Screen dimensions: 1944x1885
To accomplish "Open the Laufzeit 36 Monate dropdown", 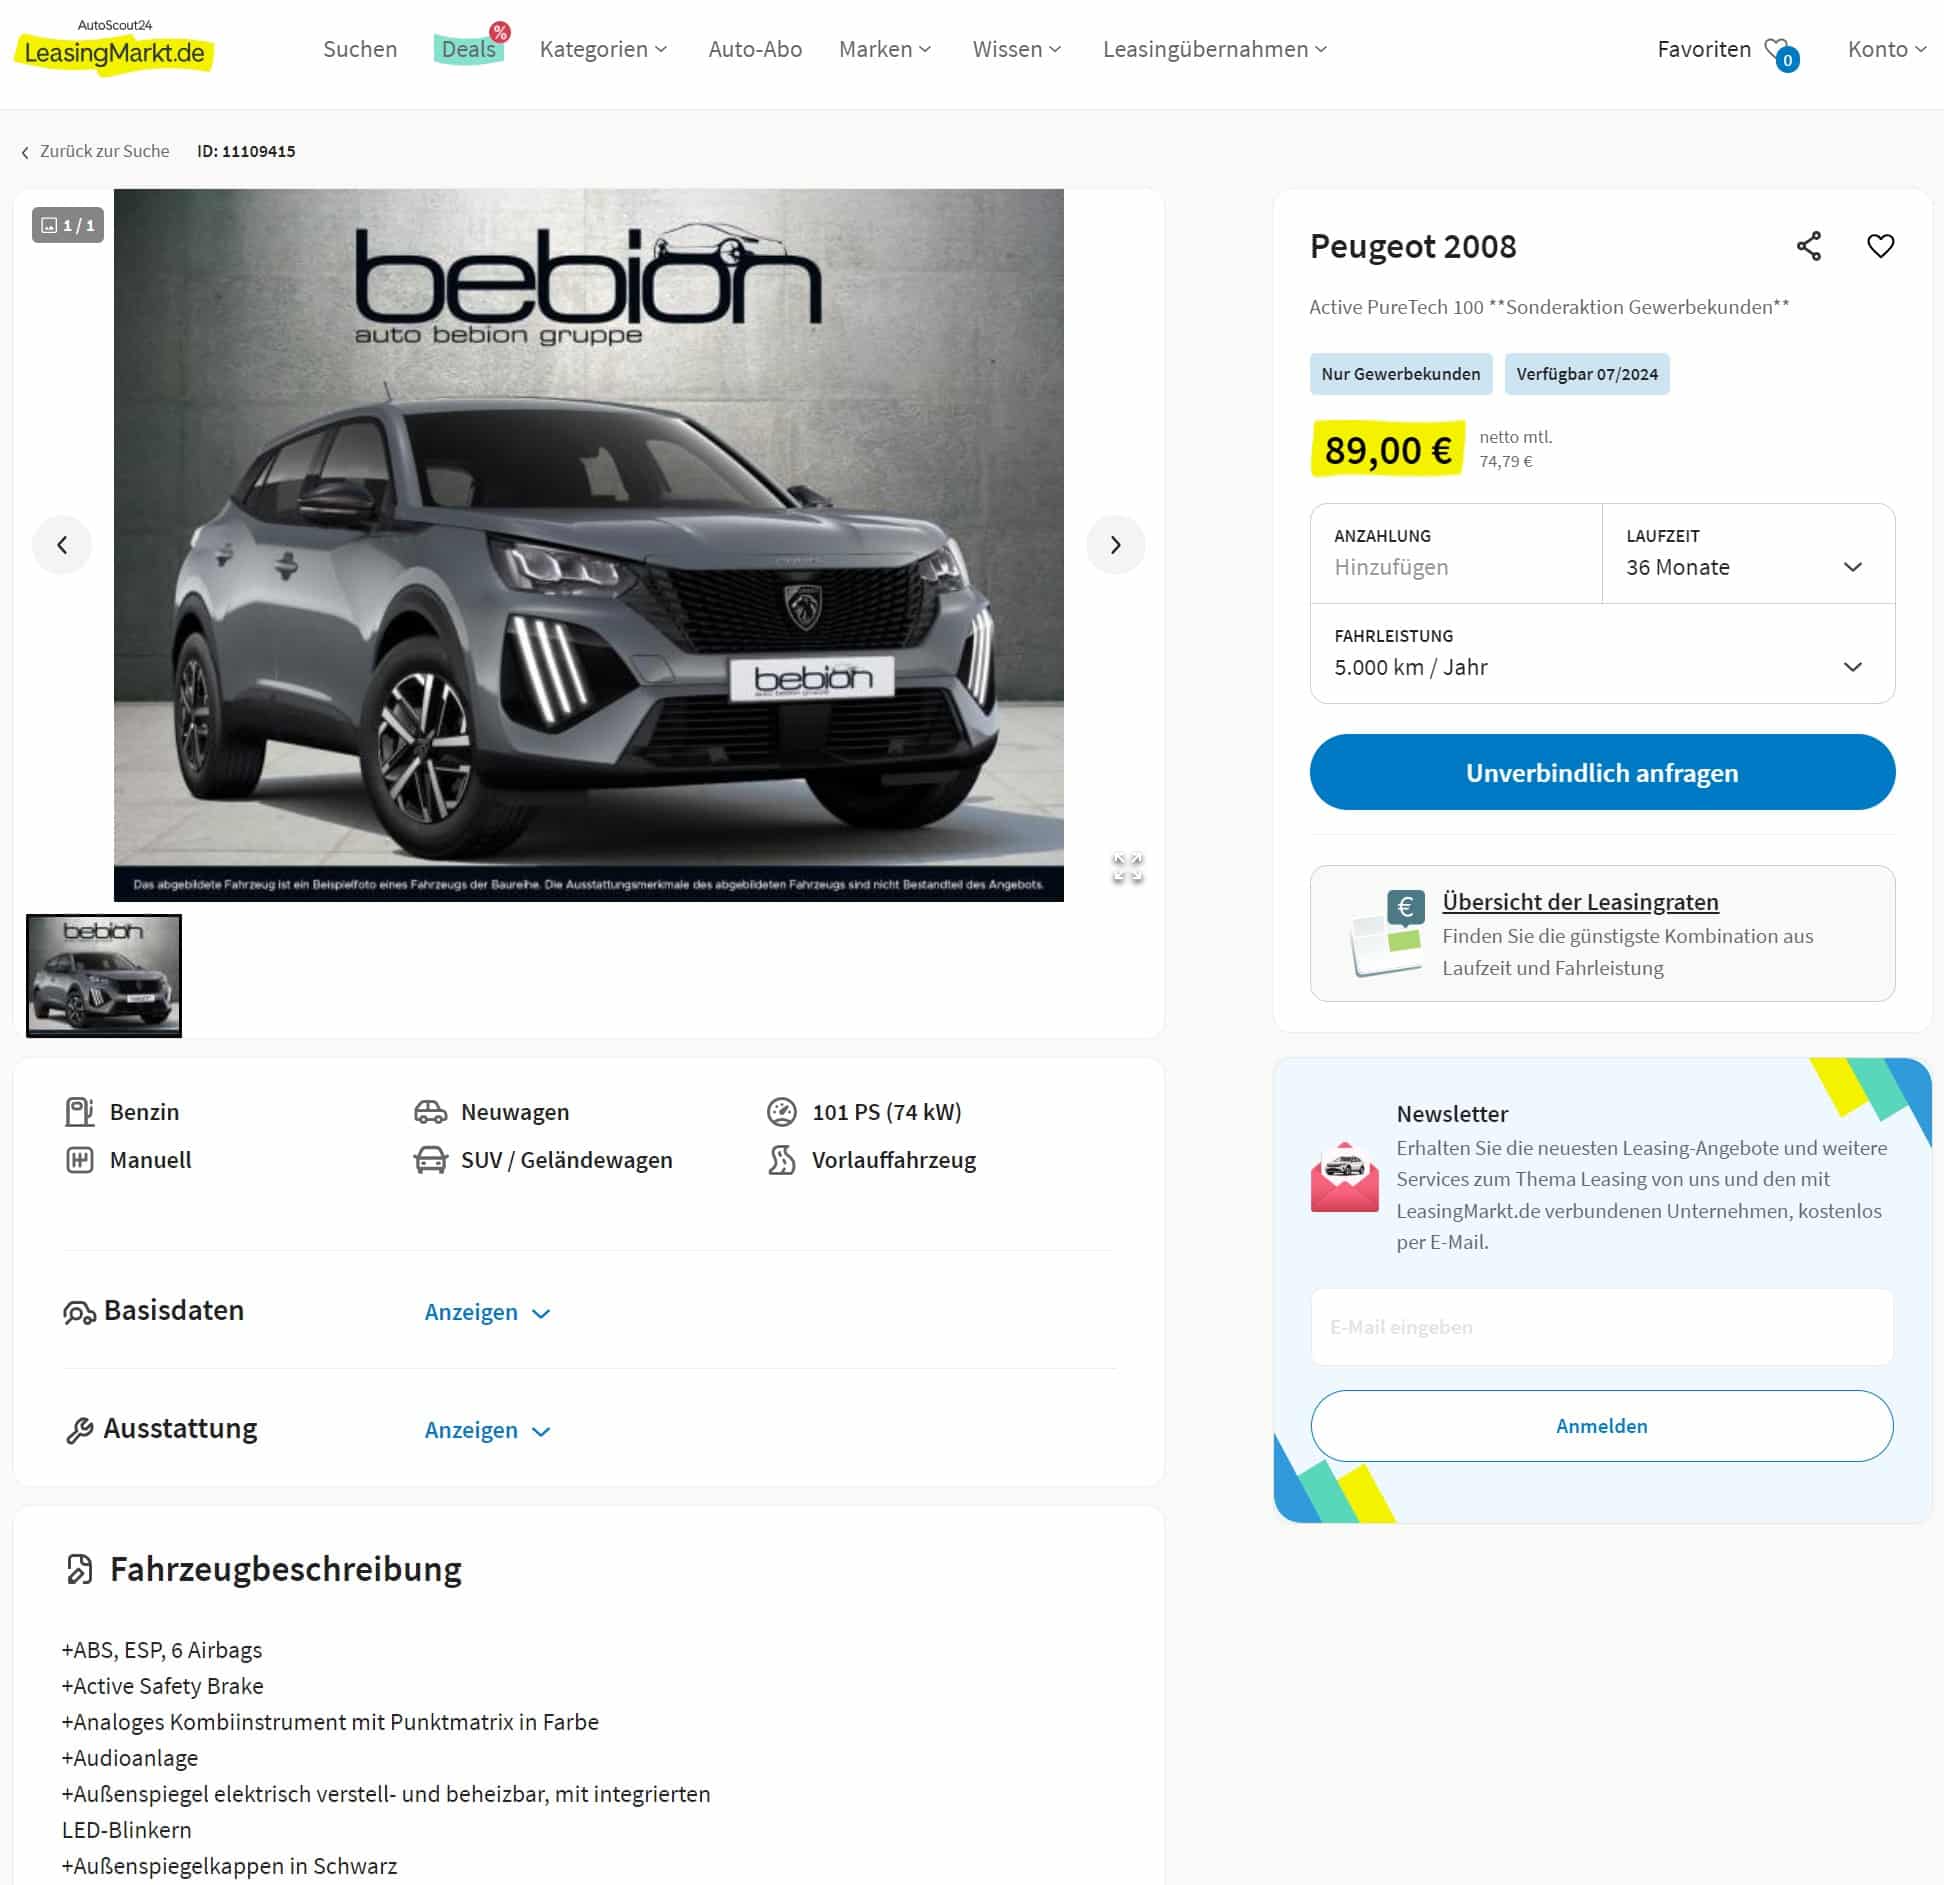I will click(x=1748, y=553).
